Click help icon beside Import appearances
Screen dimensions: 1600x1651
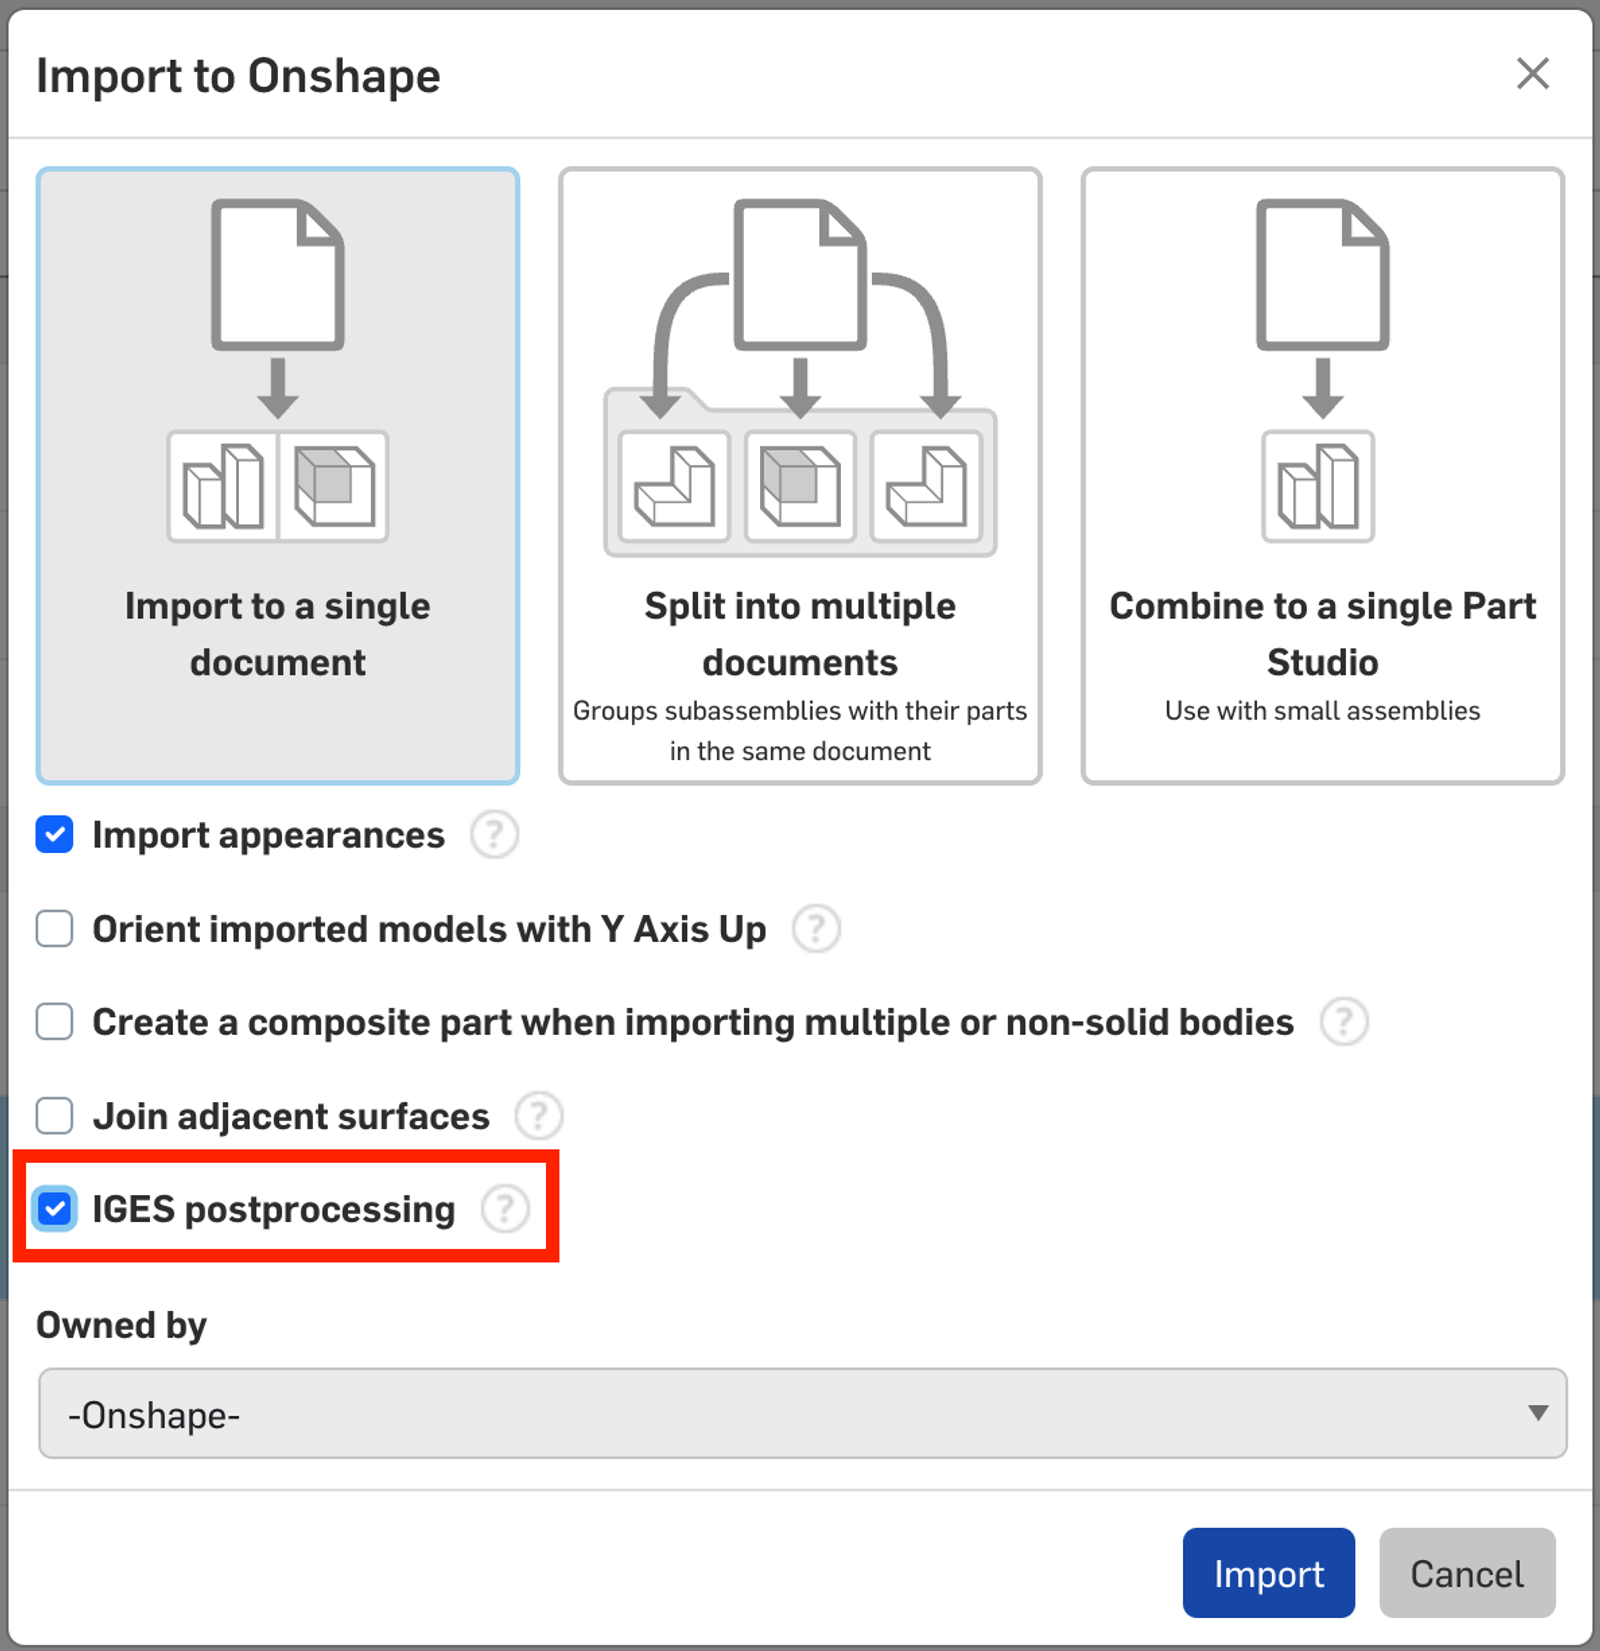tap(494, 835)
